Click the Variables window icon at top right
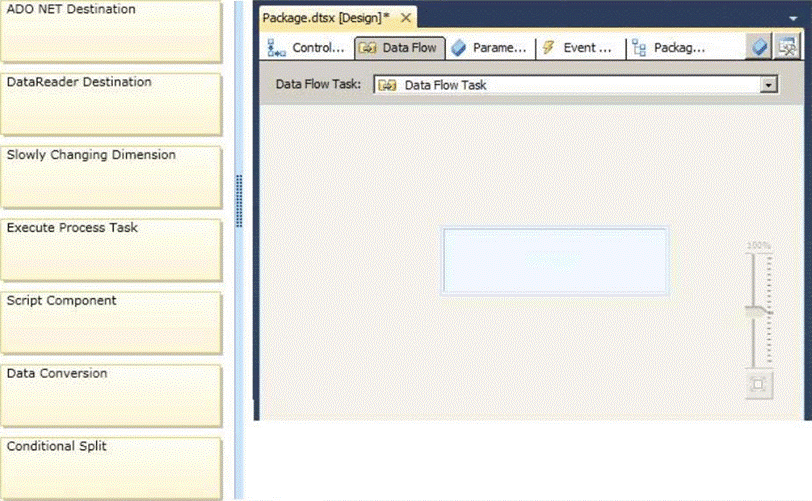The width and height of the screenshot is (812, 501). 787,47
